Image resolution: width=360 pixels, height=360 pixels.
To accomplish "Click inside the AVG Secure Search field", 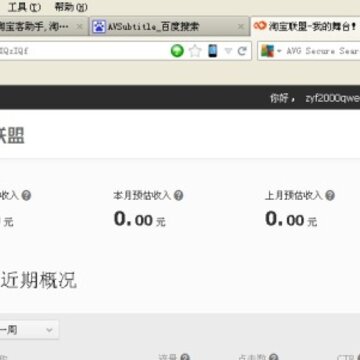I will [x=323, y=51].
